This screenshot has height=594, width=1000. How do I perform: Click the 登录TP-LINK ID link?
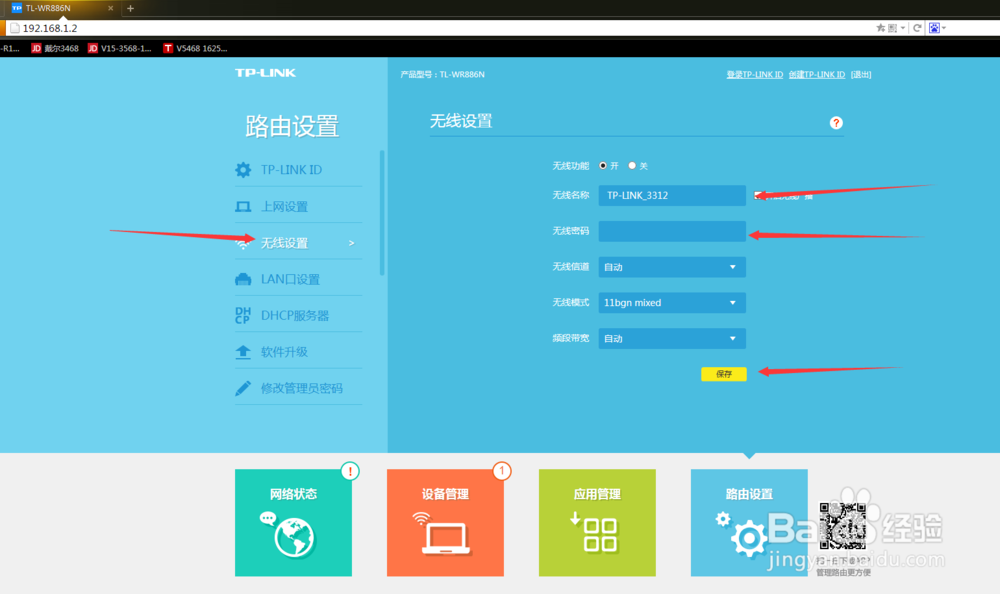(x=754, y=75)
